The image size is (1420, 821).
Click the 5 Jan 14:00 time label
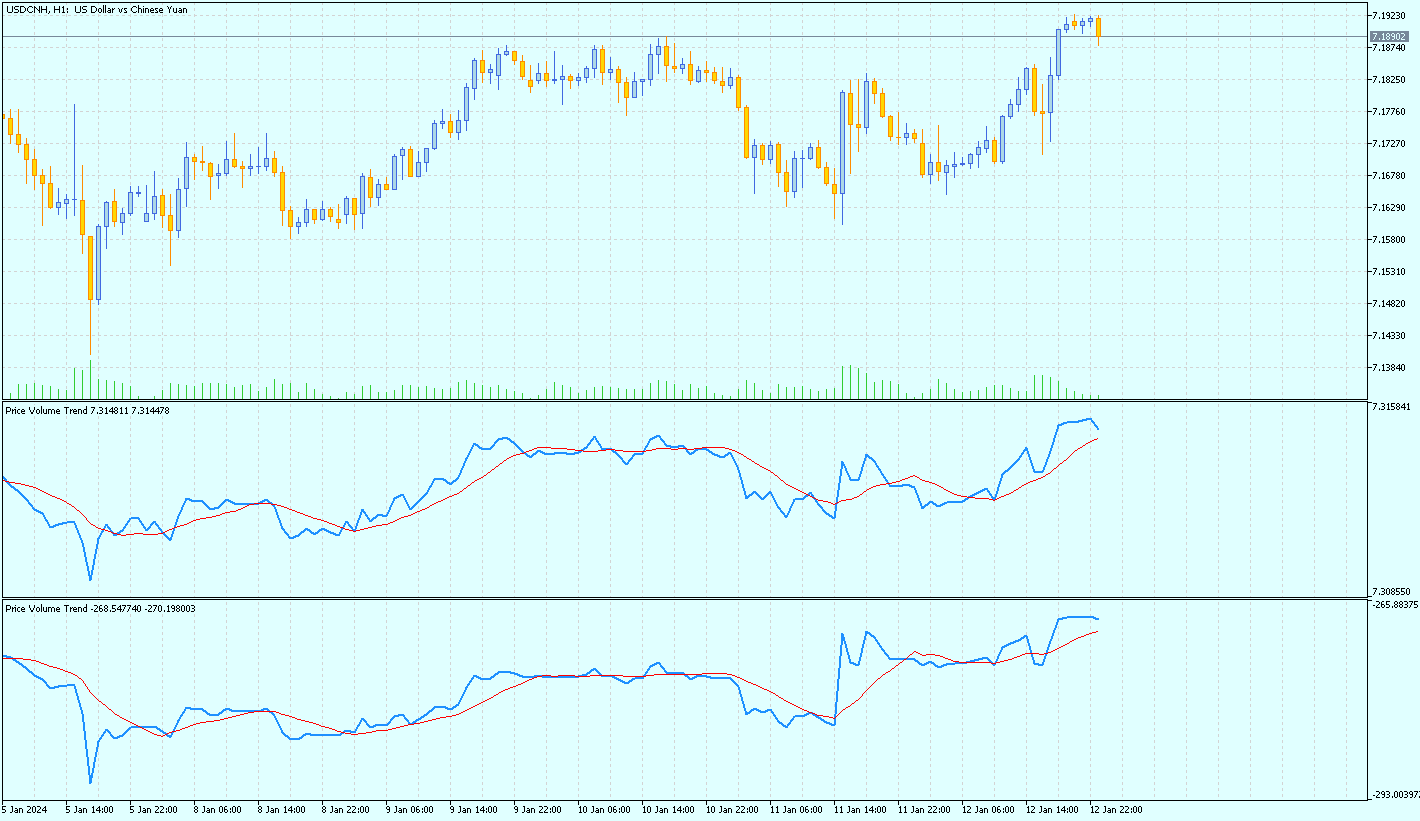click(90, 809)
